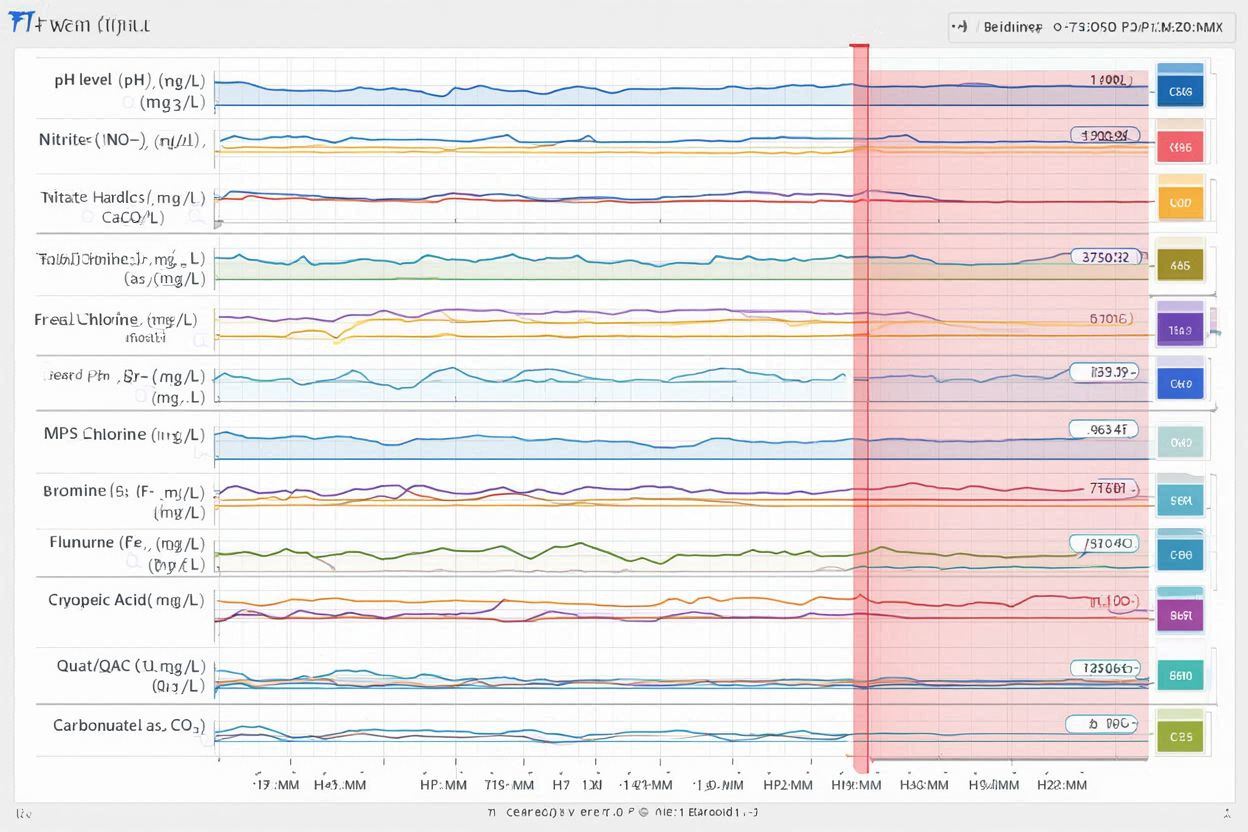Expand the MPS Chlorine (mg/L) row label
This screenshot has width=1248, height=832.
coord(123,434)
